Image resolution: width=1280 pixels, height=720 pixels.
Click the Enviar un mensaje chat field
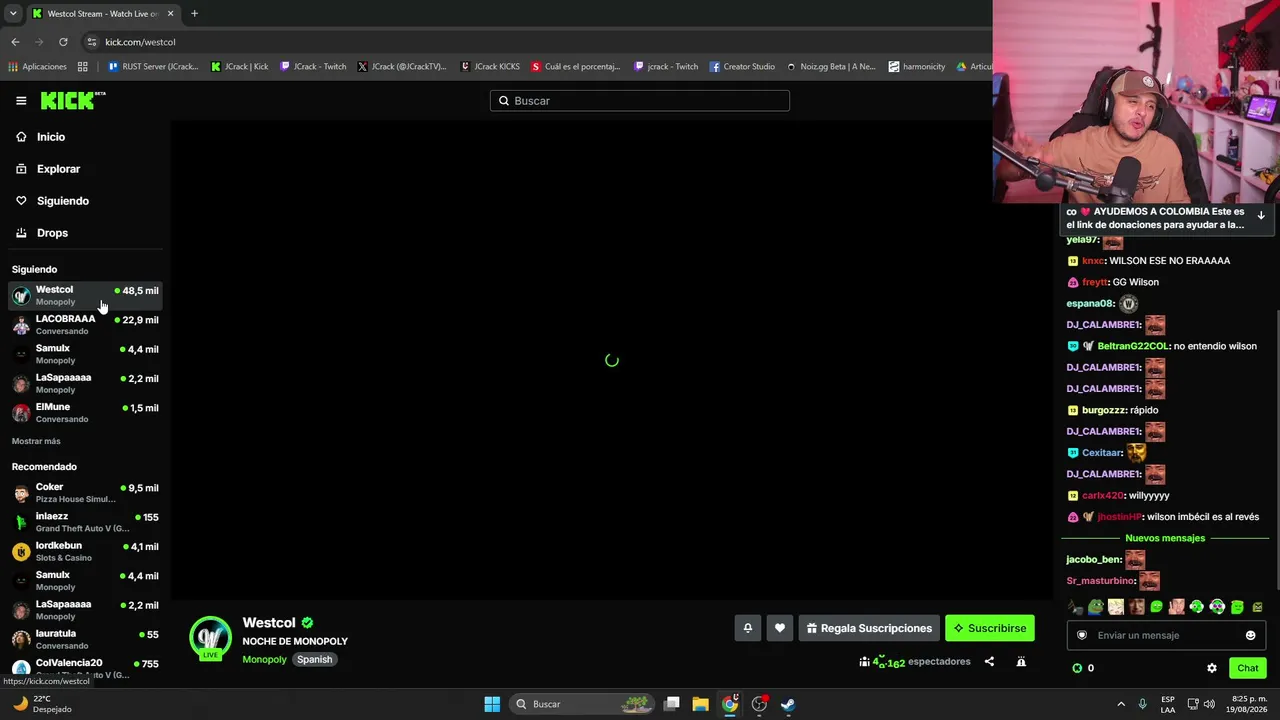pyautogui.click(x=1167, y=635)
